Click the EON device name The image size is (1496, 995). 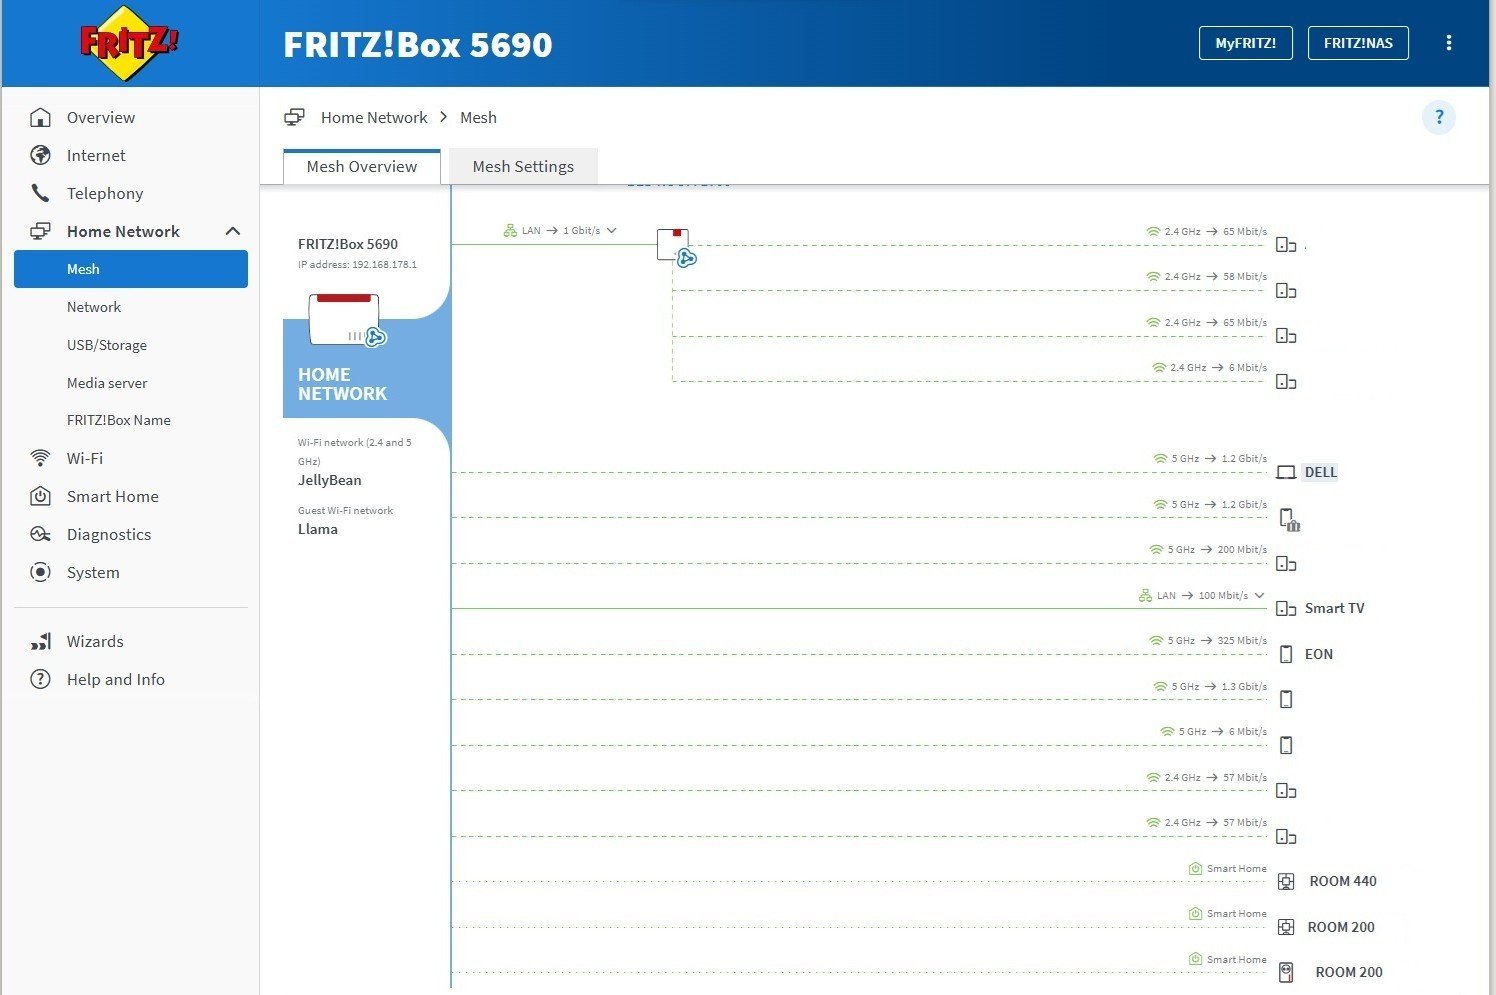1319,654
